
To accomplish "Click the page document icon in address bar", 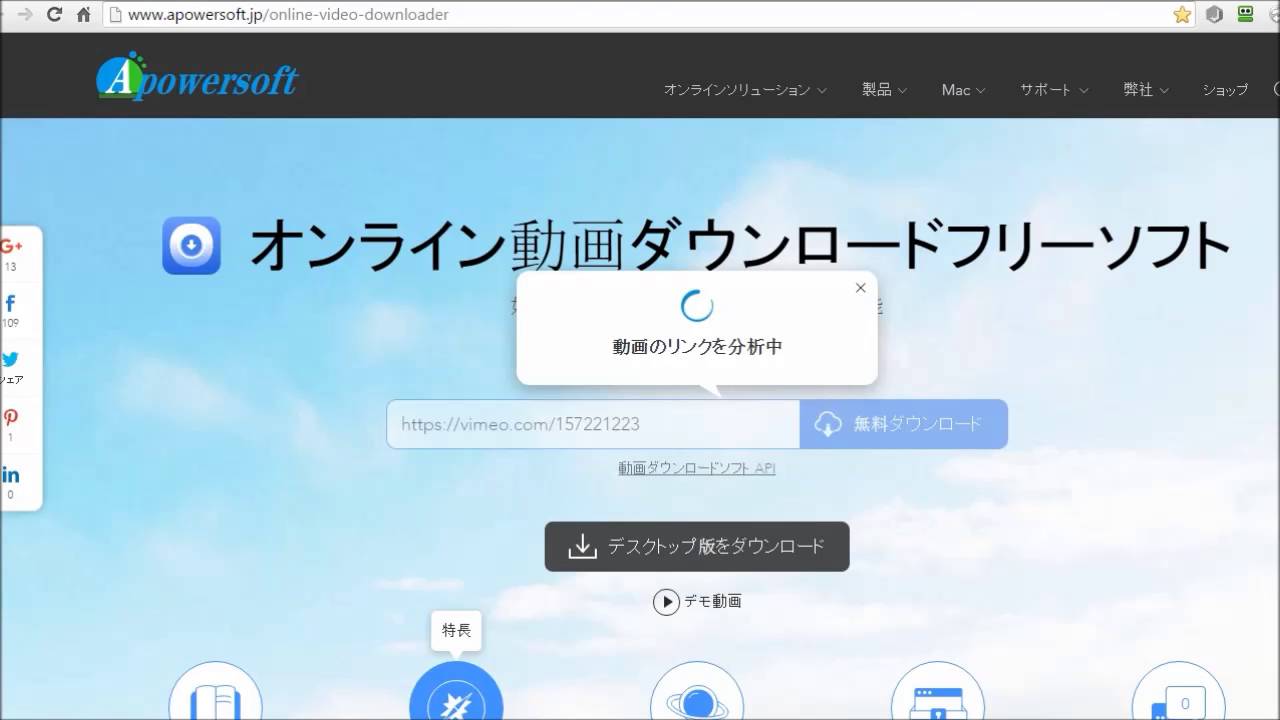I will coord(114,15).
